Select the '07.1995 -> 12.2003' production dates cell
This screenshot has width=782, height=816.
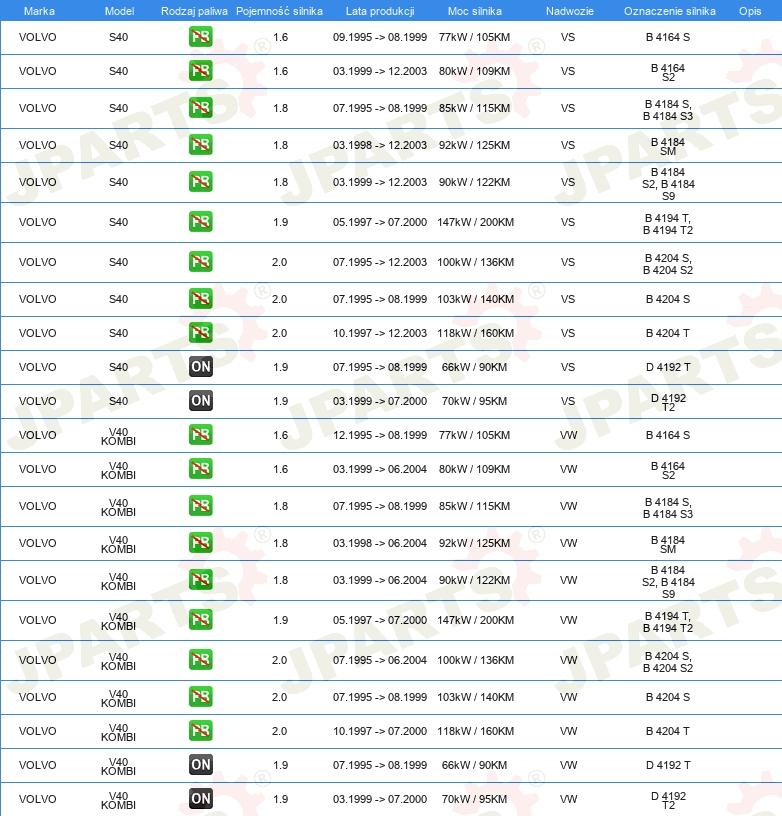(x=380, y=262)
